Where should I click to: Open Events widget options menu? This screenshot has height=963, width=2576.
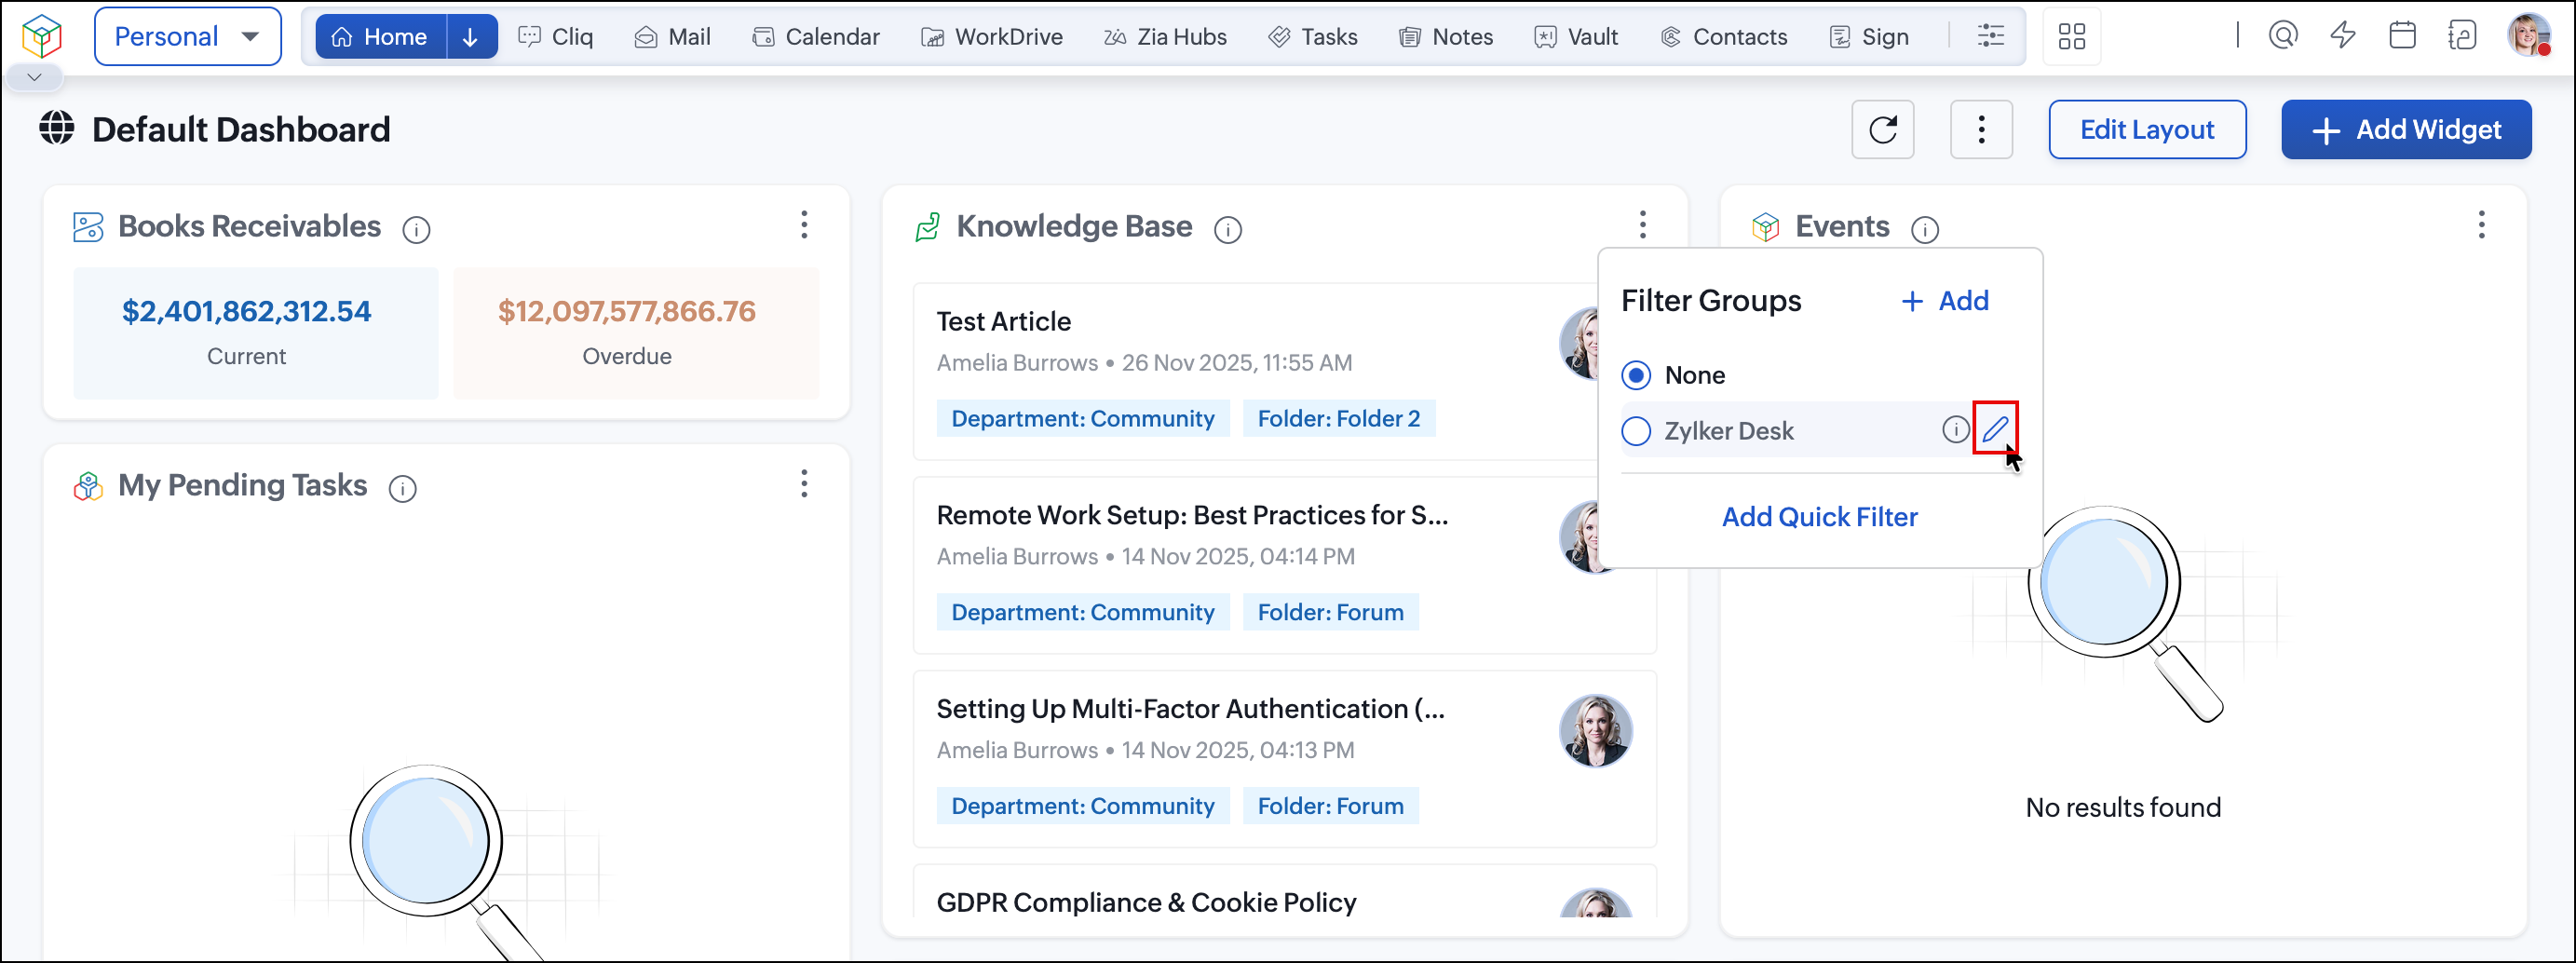click(2481, 225)
